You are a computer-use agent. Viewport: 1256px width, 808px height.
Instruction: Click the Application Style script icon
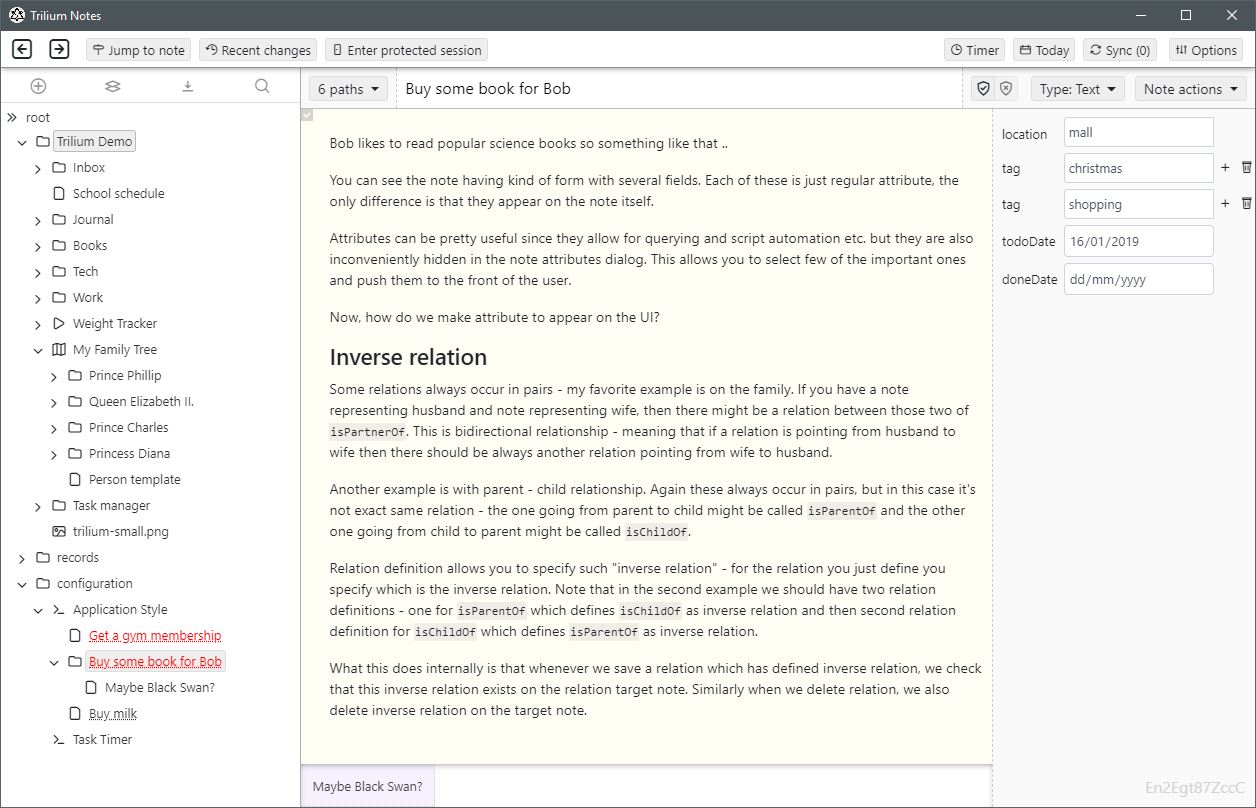pos(59,609)
